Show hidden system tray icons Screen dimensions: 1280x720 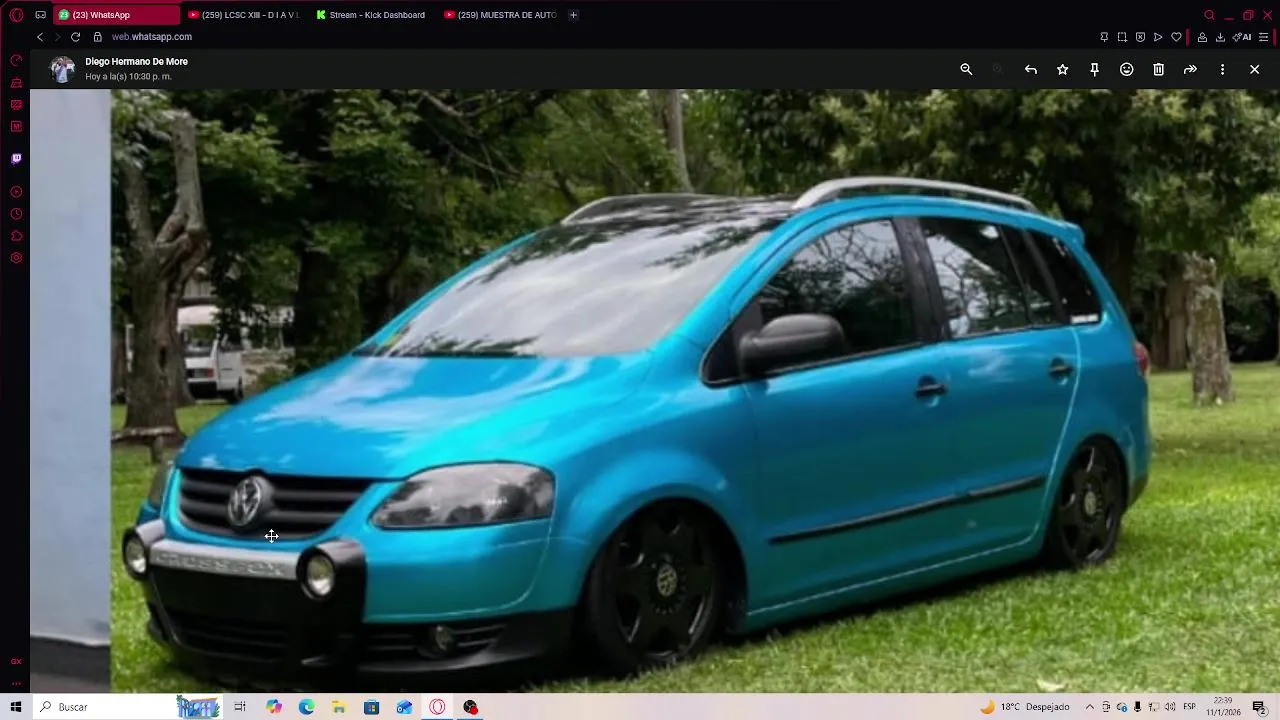click(1090, 707)
